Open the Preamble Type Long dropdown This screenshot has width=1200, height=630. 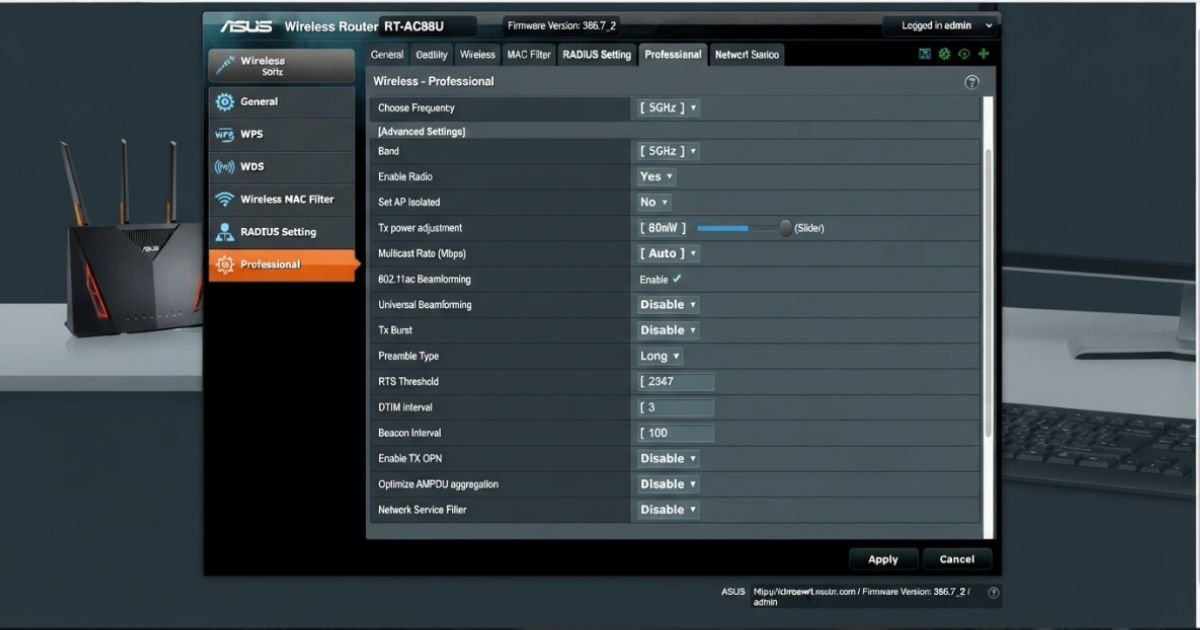[x=660, y=356]
